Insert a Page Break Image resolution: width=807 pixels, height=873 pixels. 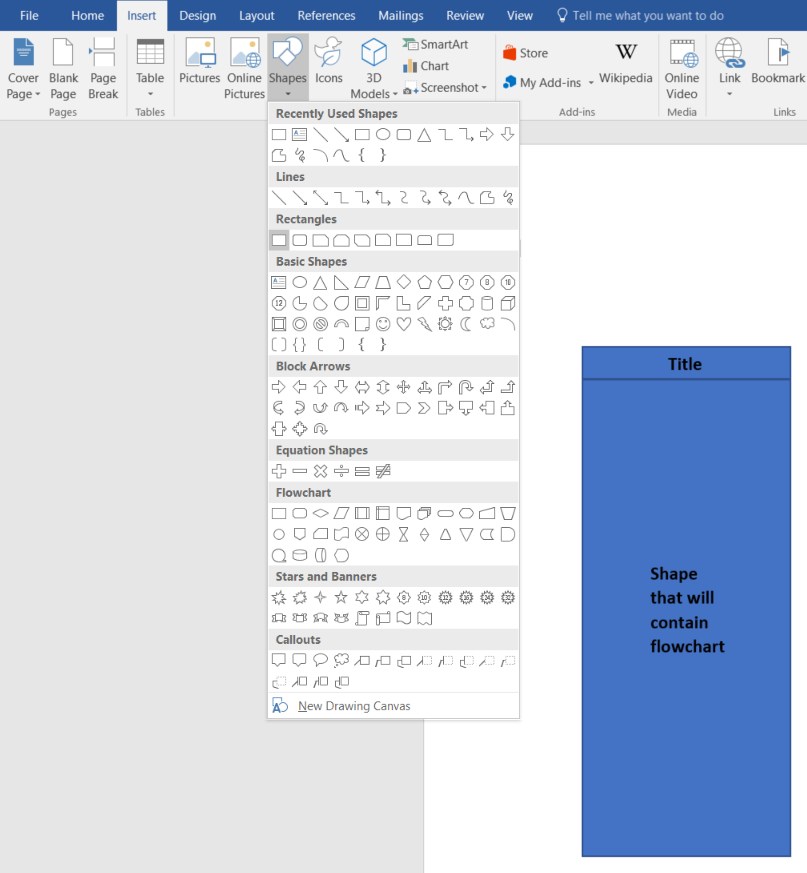click(x=103, y=63)
